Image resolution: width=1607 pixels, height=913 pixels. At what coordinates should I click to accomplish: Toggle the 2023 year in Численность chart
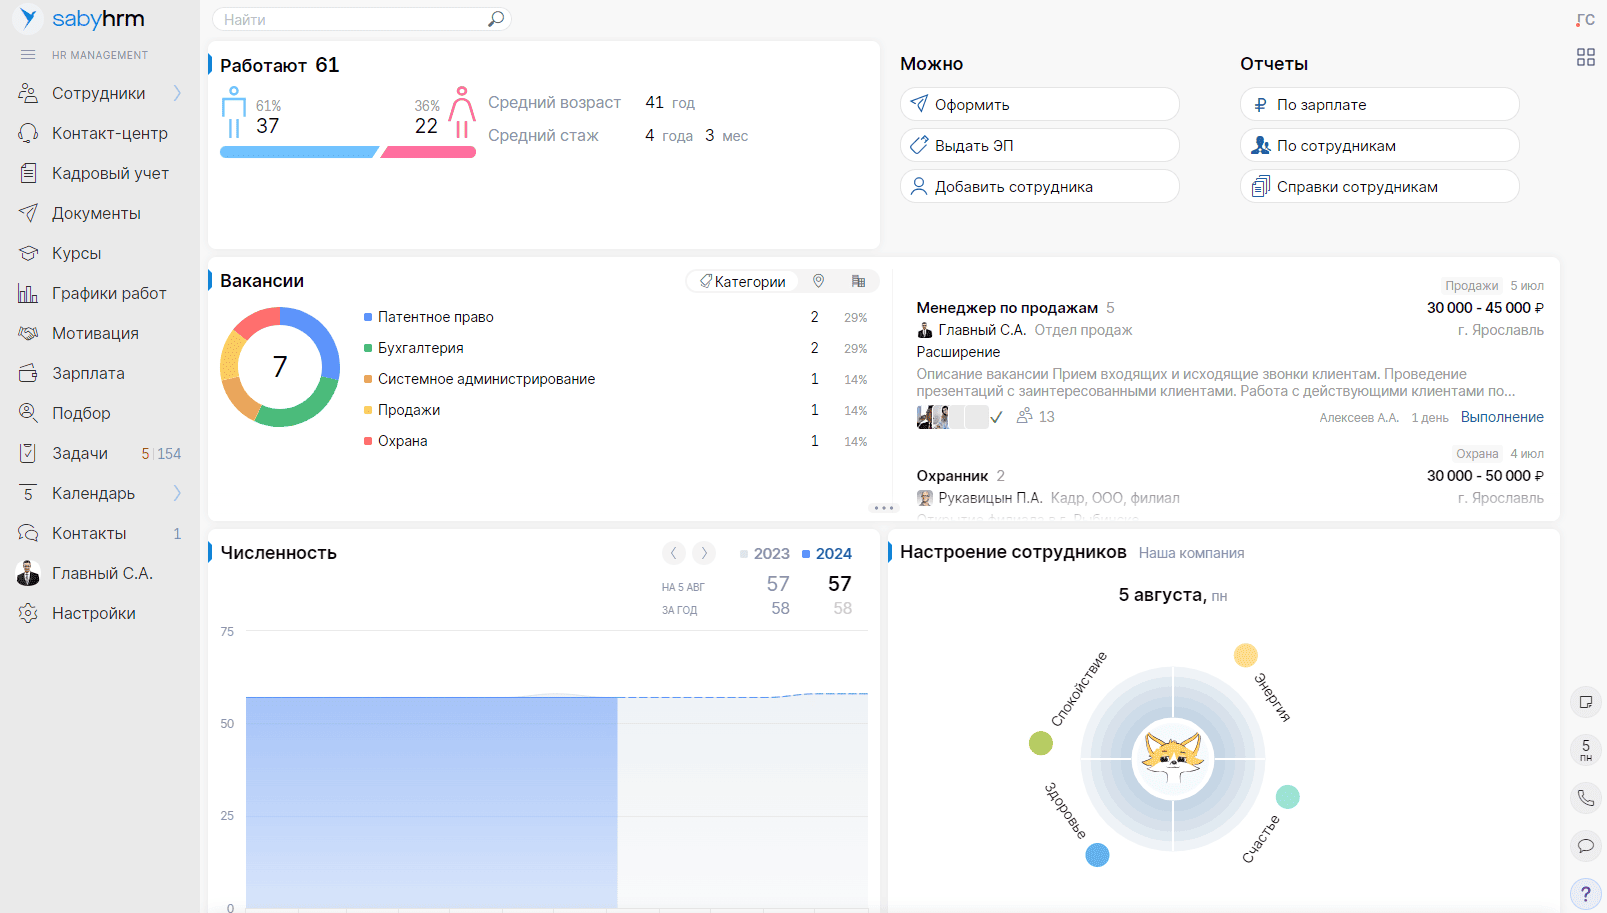click(765, 553)
